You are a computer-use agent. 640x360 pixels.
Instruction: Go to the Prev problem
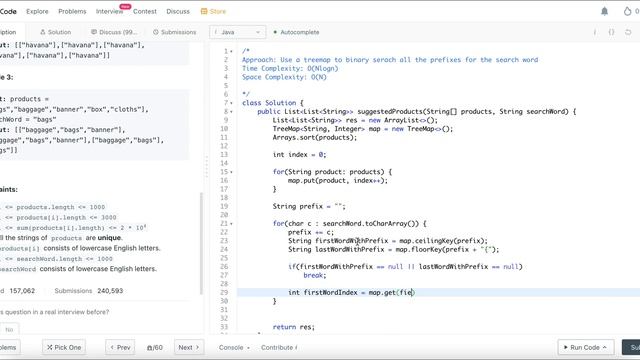(120, 347)
